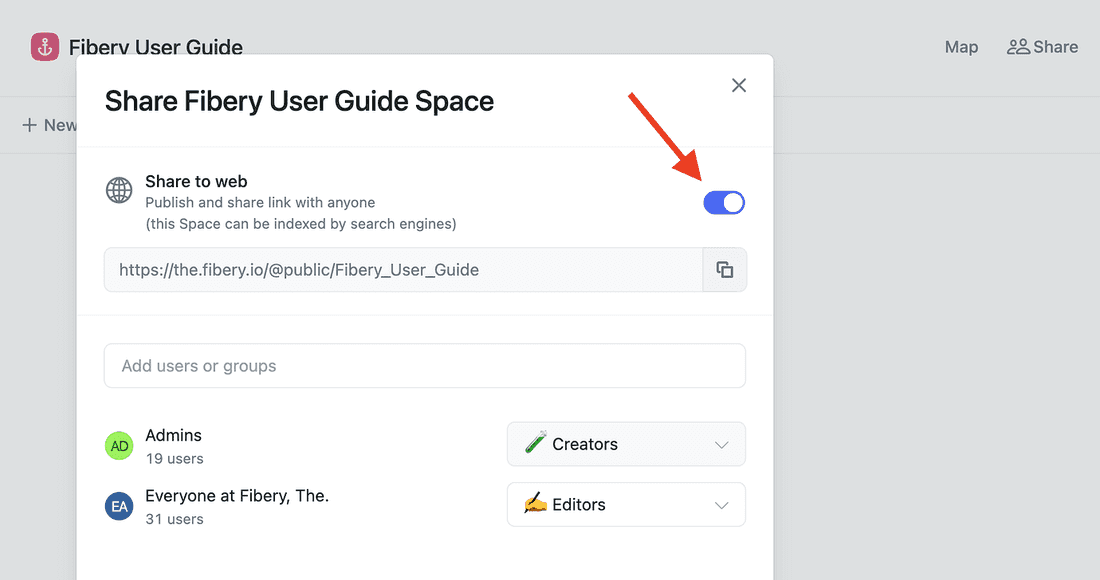The height and width of the screenshot is (580, 1100).
Task: Copy the public share link
Action: click(725, 270)
